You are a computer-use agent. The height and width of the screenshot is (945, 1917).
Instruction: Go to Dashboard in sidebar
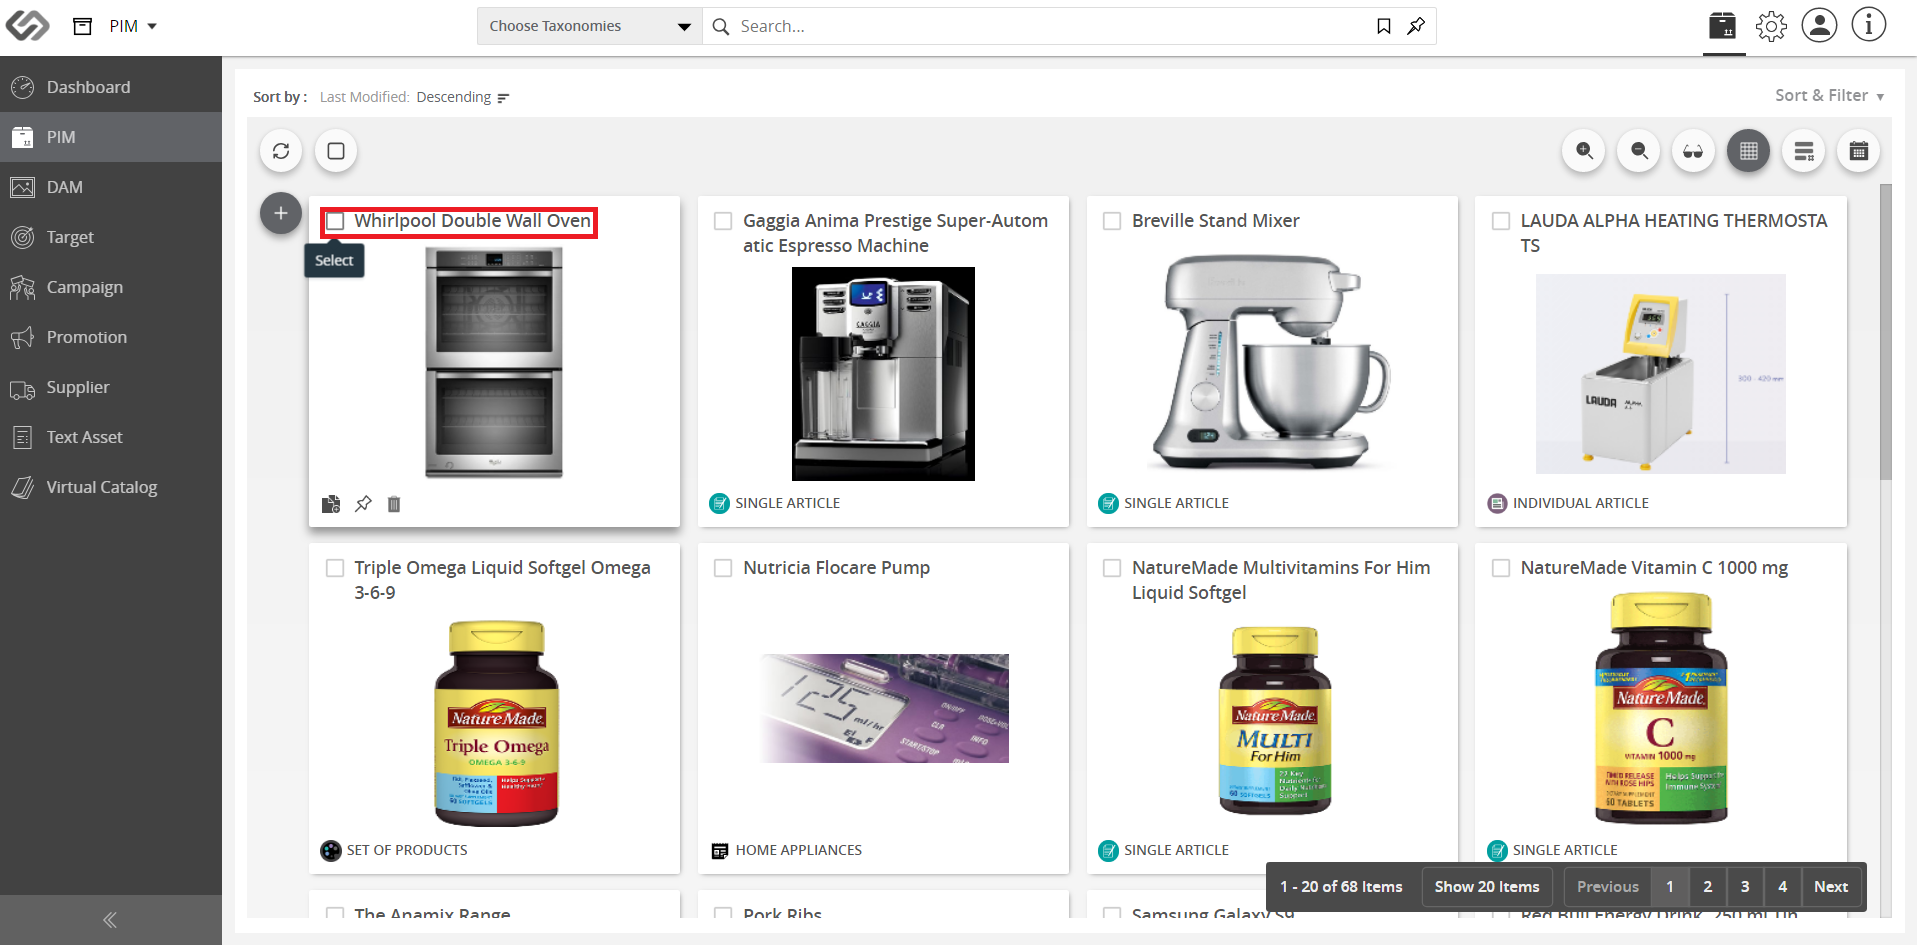coord(111,87)
